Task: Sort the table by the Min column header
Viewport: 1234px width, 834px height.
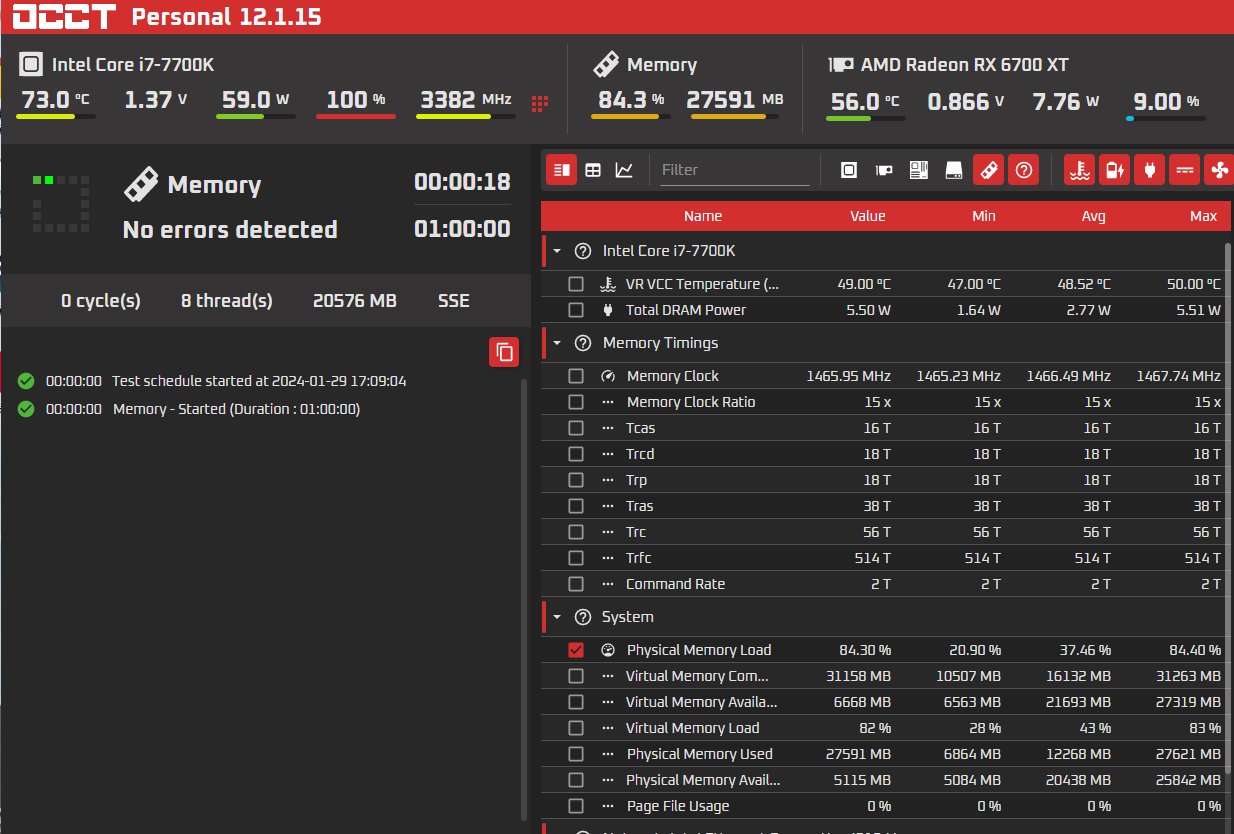Action: tap(983, 216)
